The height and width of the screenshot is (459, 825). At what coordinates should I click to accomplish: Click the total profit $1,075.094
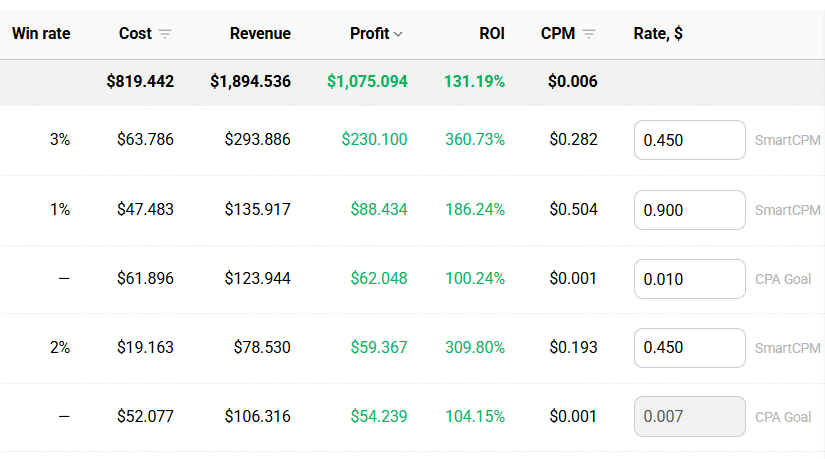click(367, 82)
